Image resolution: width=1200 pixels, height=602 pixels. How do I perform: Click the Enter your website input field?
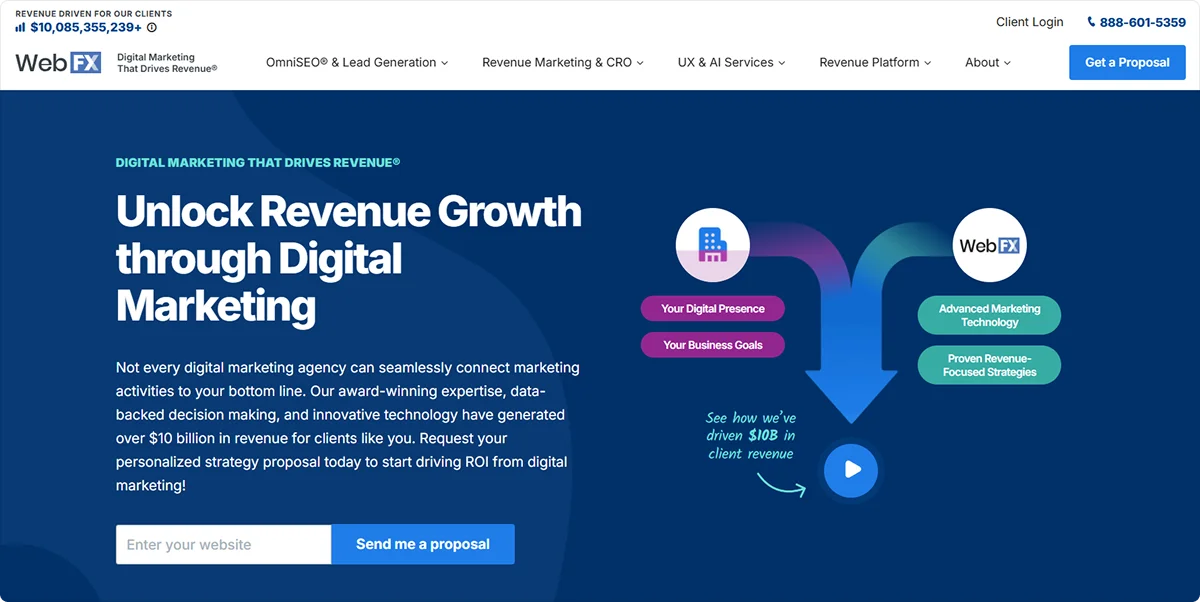coord(223,544)
